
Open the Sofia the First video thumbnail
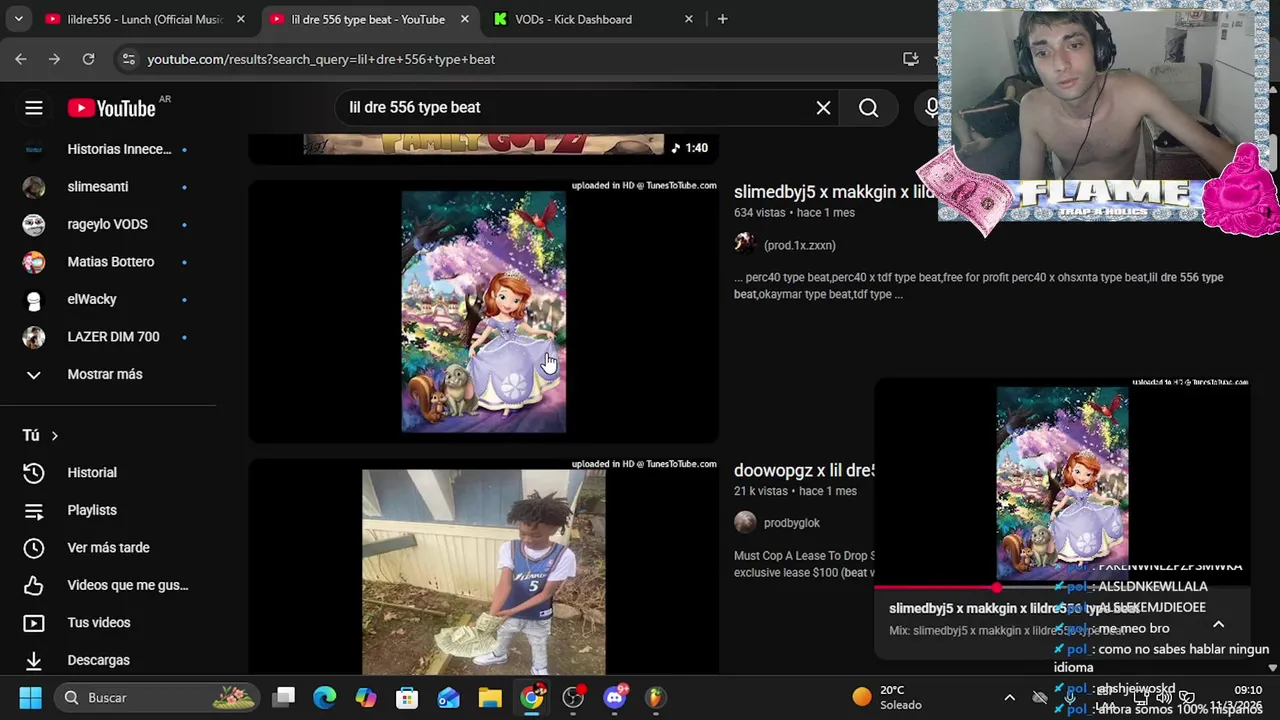coord(483,311)
